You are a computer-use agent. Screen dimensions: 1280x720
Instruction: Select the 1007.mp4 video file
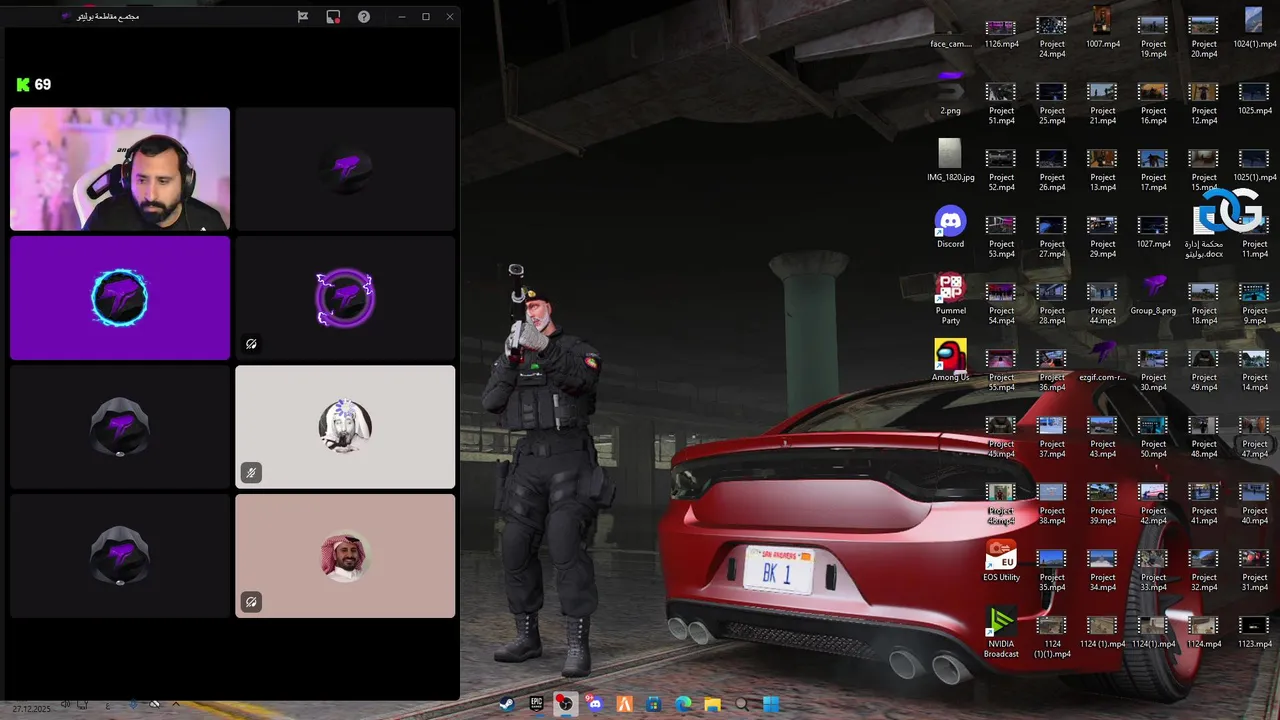pyautogui.click(x=1102, y=28)
